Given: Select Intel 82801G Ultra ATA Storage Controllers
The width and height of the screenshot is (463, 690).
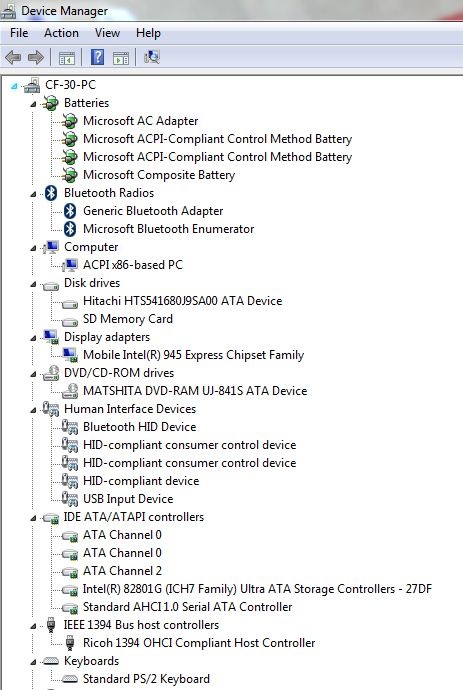Looking at the screenshot, I should coord(257,589).
